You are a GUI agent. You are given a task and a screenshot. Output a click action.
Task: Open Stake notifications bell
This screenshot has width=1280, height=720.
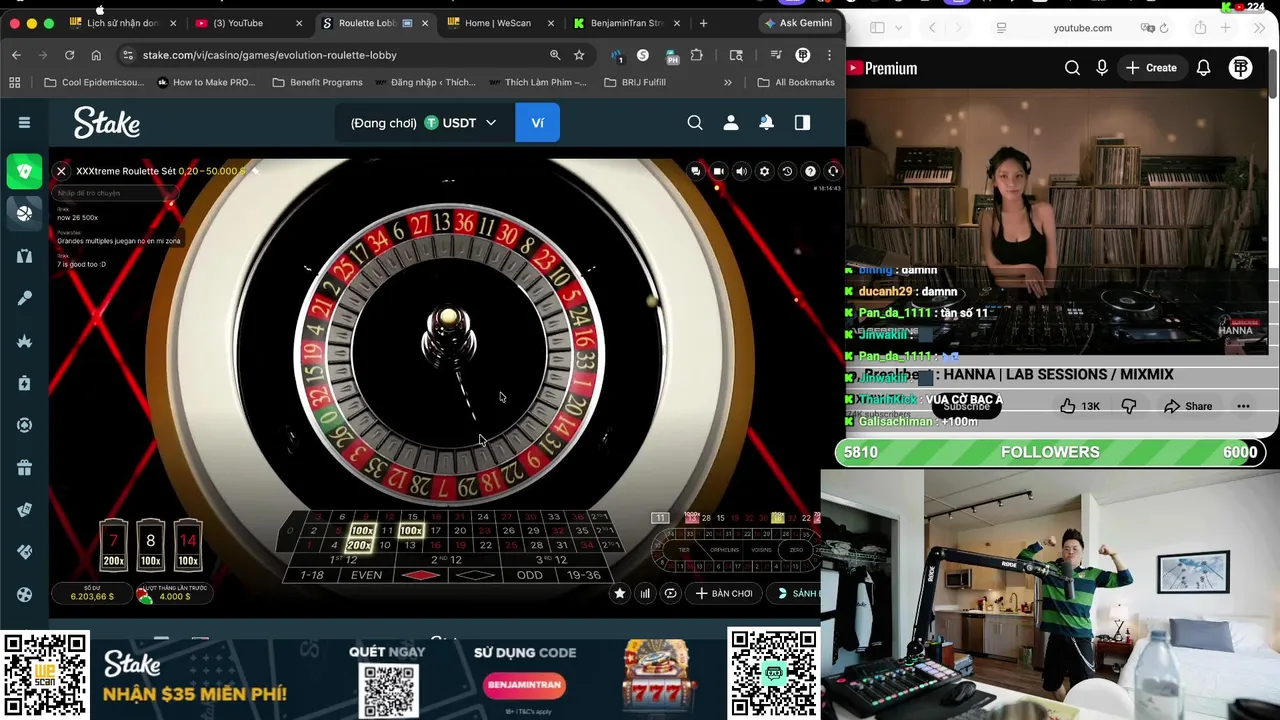click(x=766, y=123)
